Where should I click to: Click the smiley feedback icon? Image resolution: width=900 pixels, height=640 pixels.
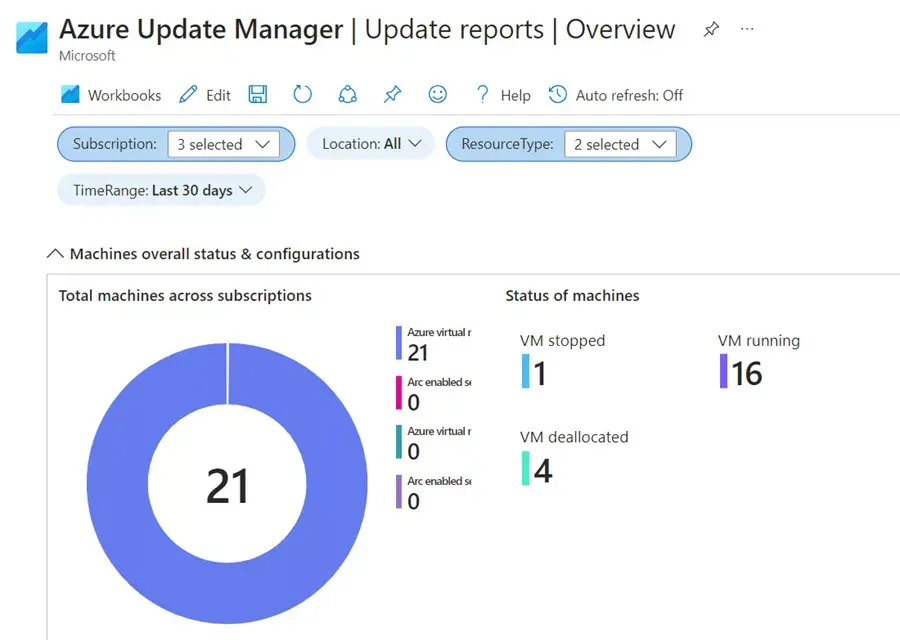437,94
